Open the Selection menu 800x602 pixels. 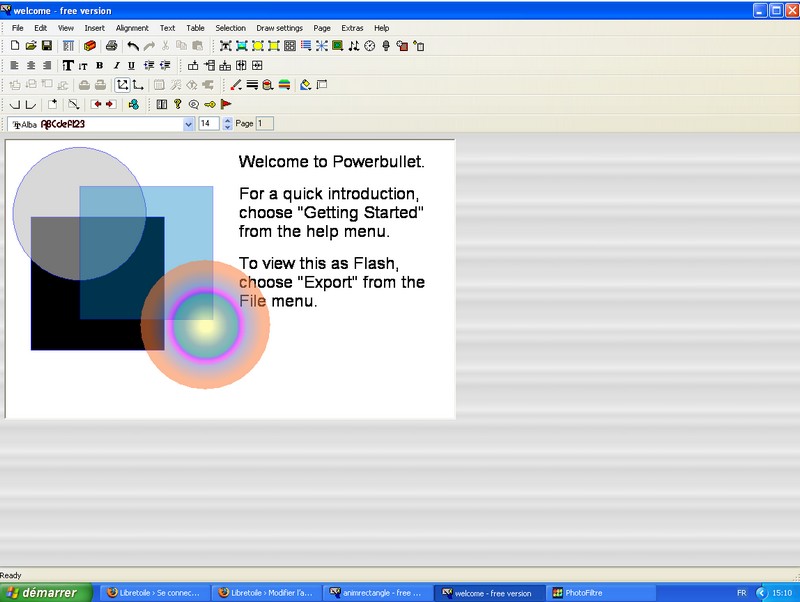click(x=230, y=28)
